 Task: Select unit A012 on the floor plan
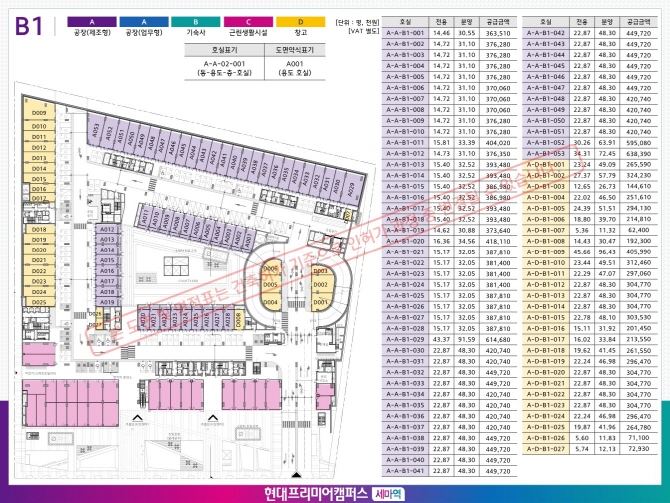(x=110, y=230)
